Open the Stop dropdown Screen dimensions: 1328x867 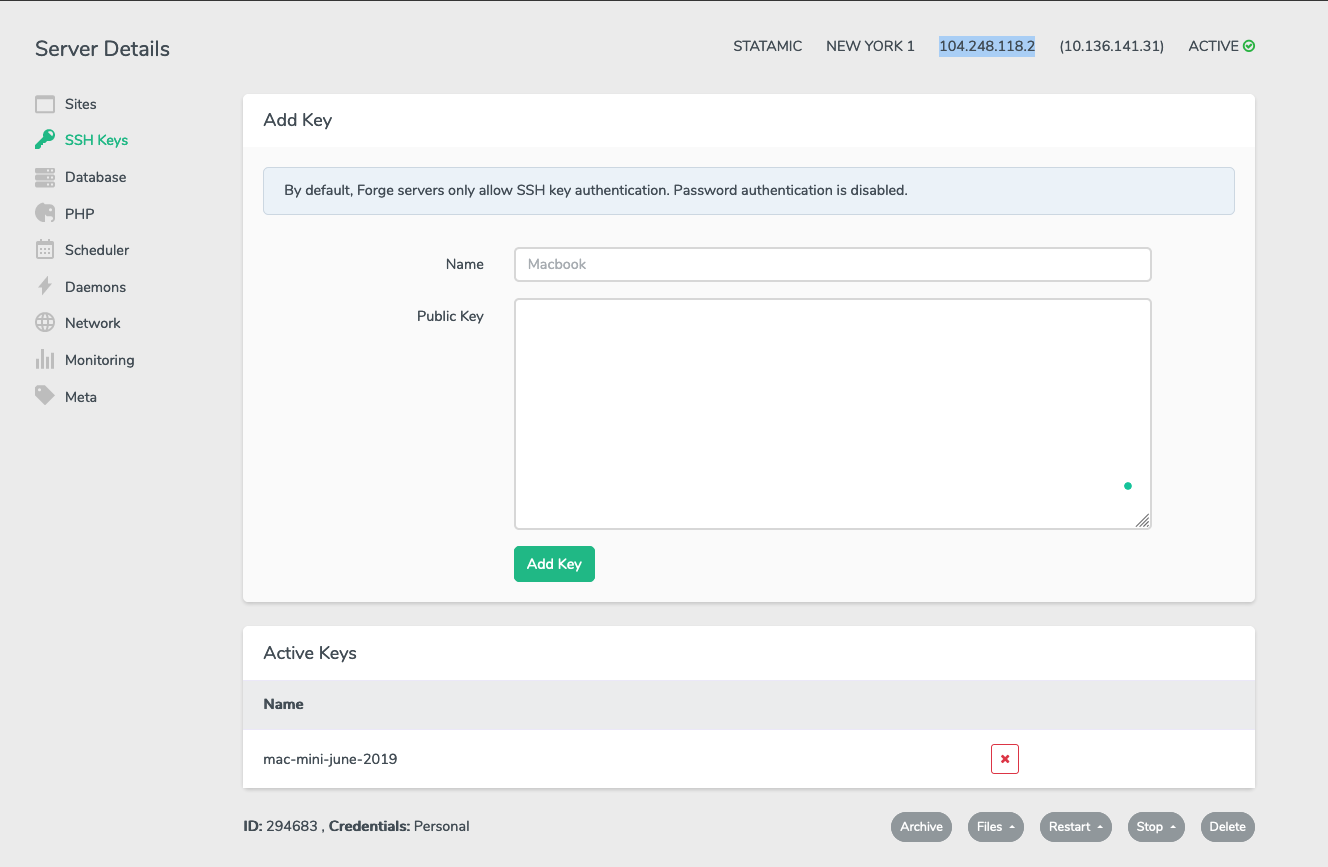(x=1155, y=827)
